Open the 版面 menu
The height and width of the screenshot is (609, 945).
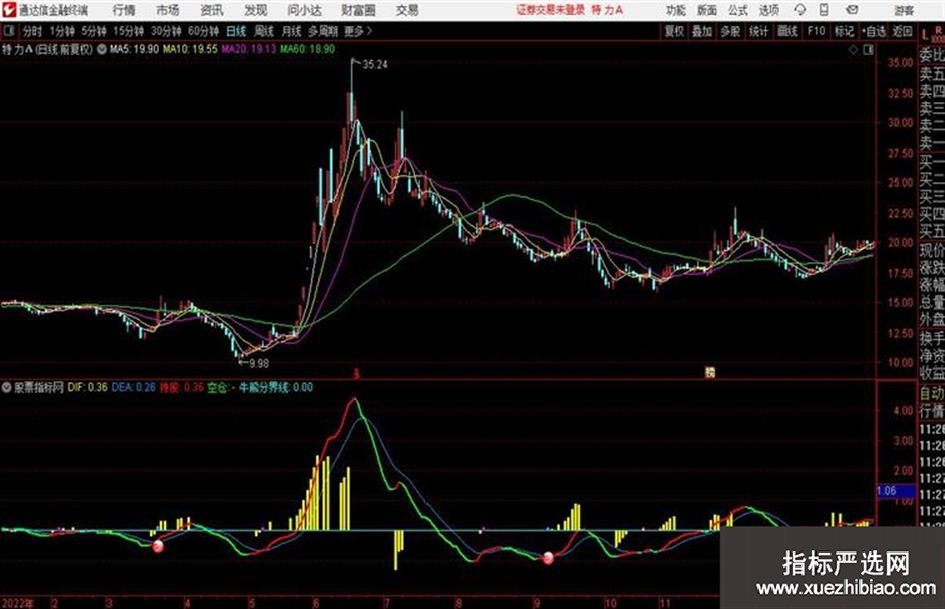707,10
